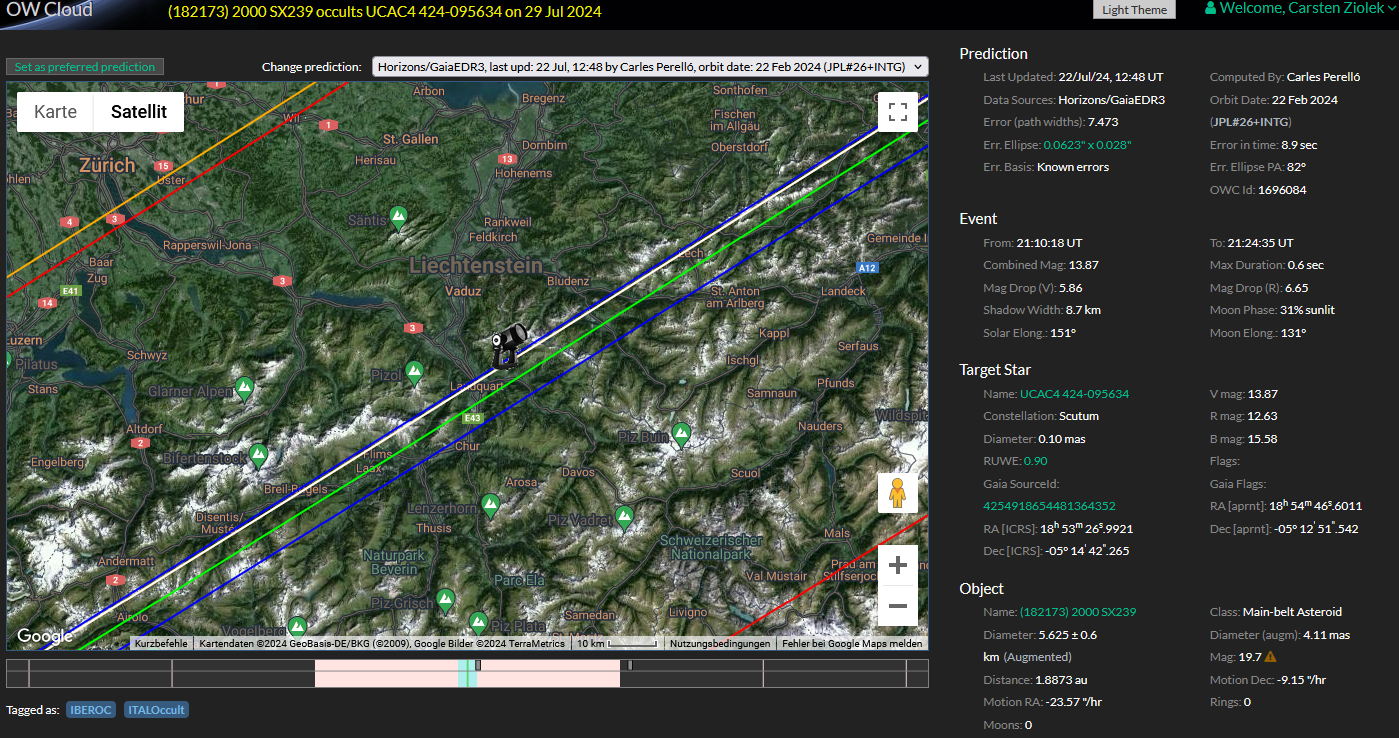Click the Bifertenstock mountain marker
The height and width of the screenshot is (738, 1399).
point(259,456)
